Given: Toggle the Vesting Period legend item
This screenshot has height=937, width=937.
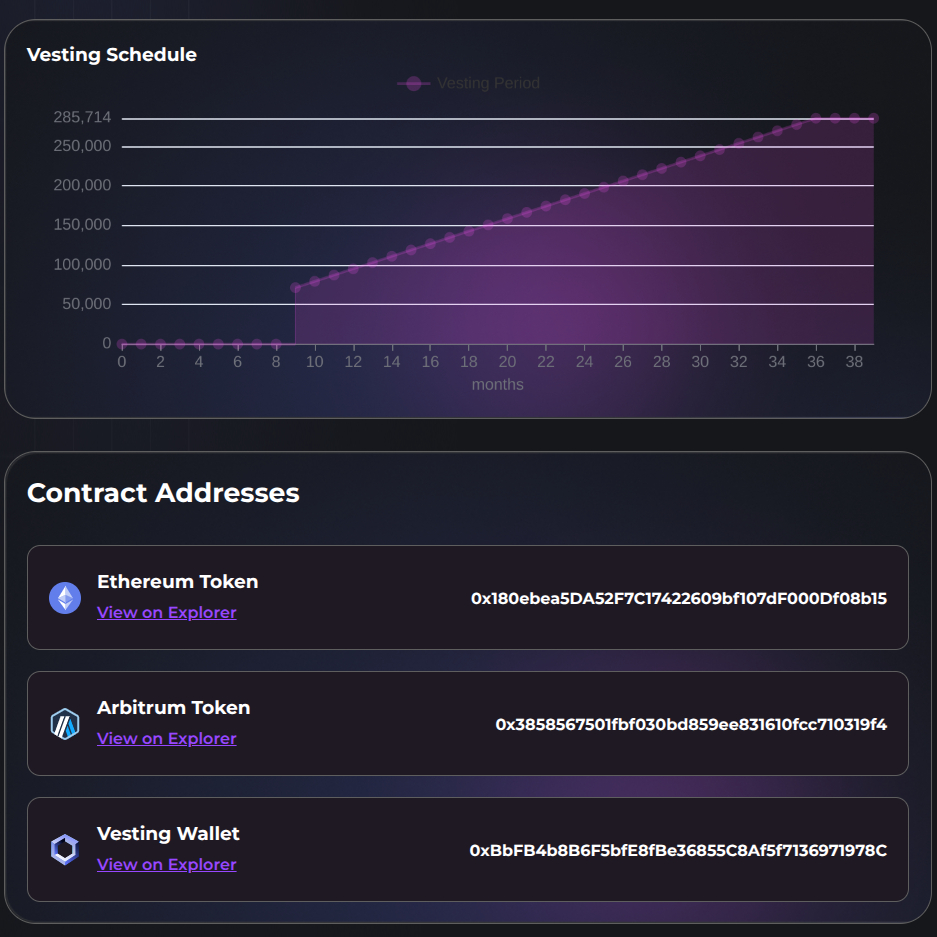Looking at the screenshot, I should (x=469, y=83).
